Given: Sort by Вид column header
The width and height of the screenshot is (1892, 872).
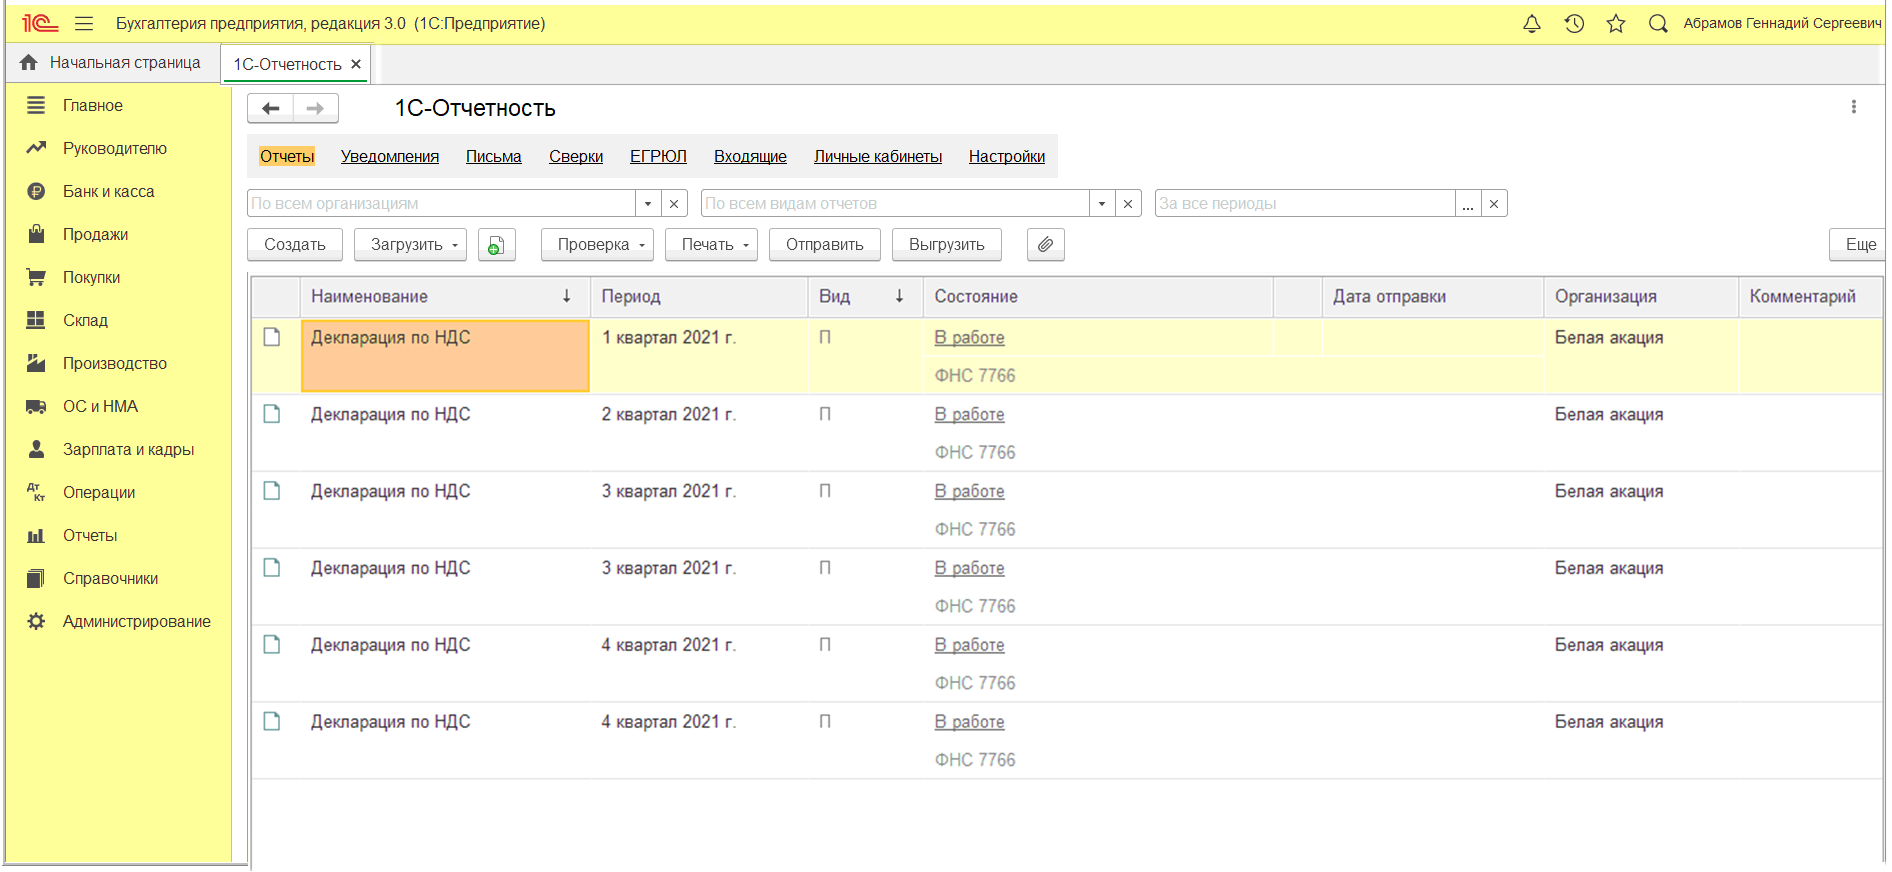Looking at the screenshot, I should [x=865, y=297].
